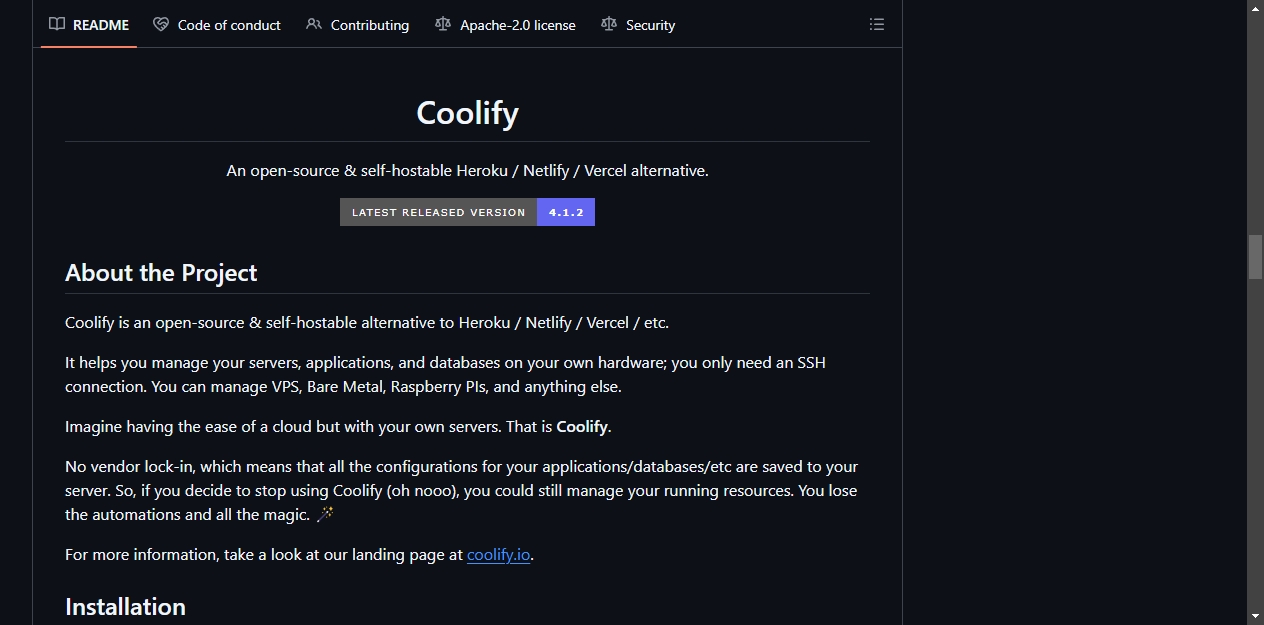Screen dimensions: 1264x625
Task: Open the coolify.io link
Action: point(498,554)
